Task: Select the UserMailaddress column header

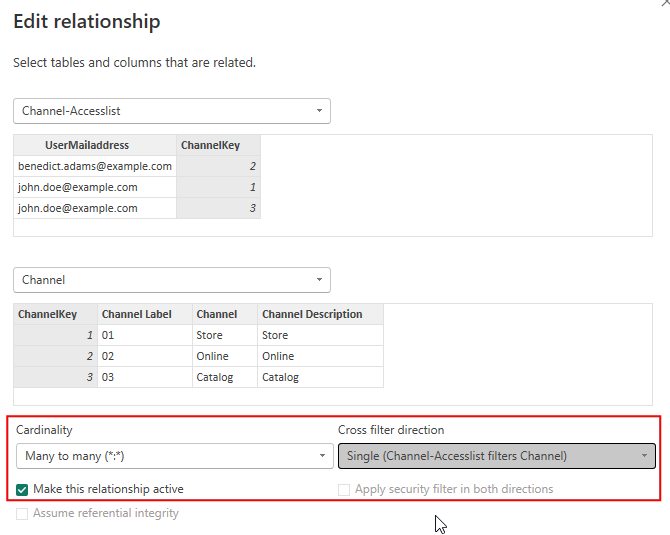Action: (x=94, y=145)
